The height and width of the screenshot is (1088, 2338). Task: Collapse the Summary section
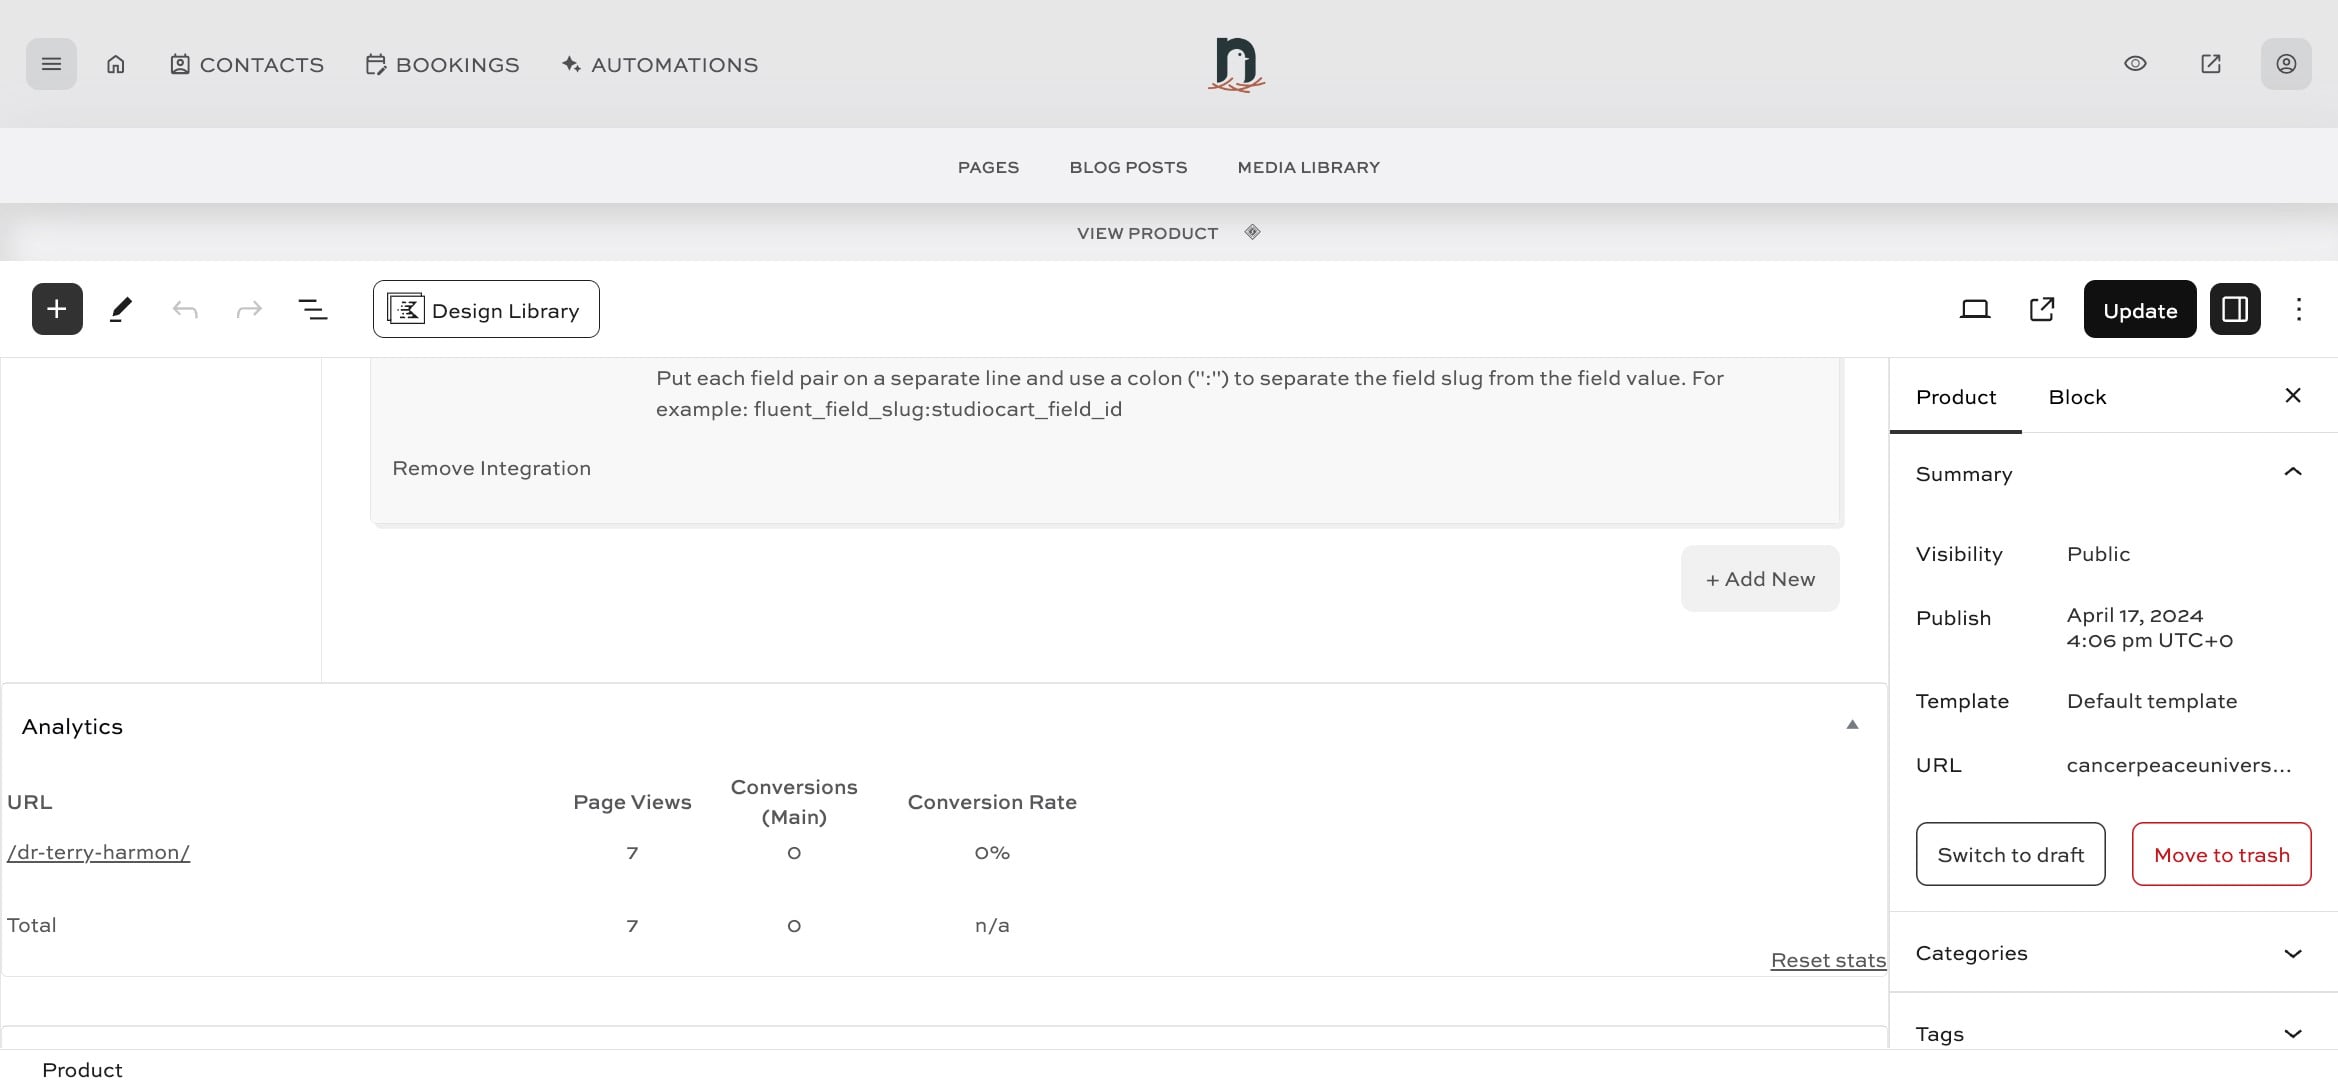coord(2292,473)
